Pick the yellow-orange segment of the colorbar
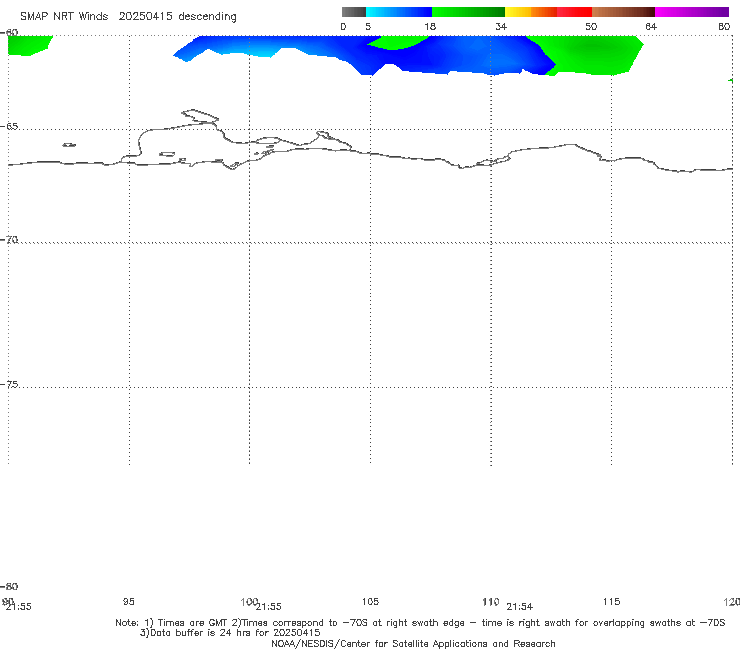 pos(530,12)
